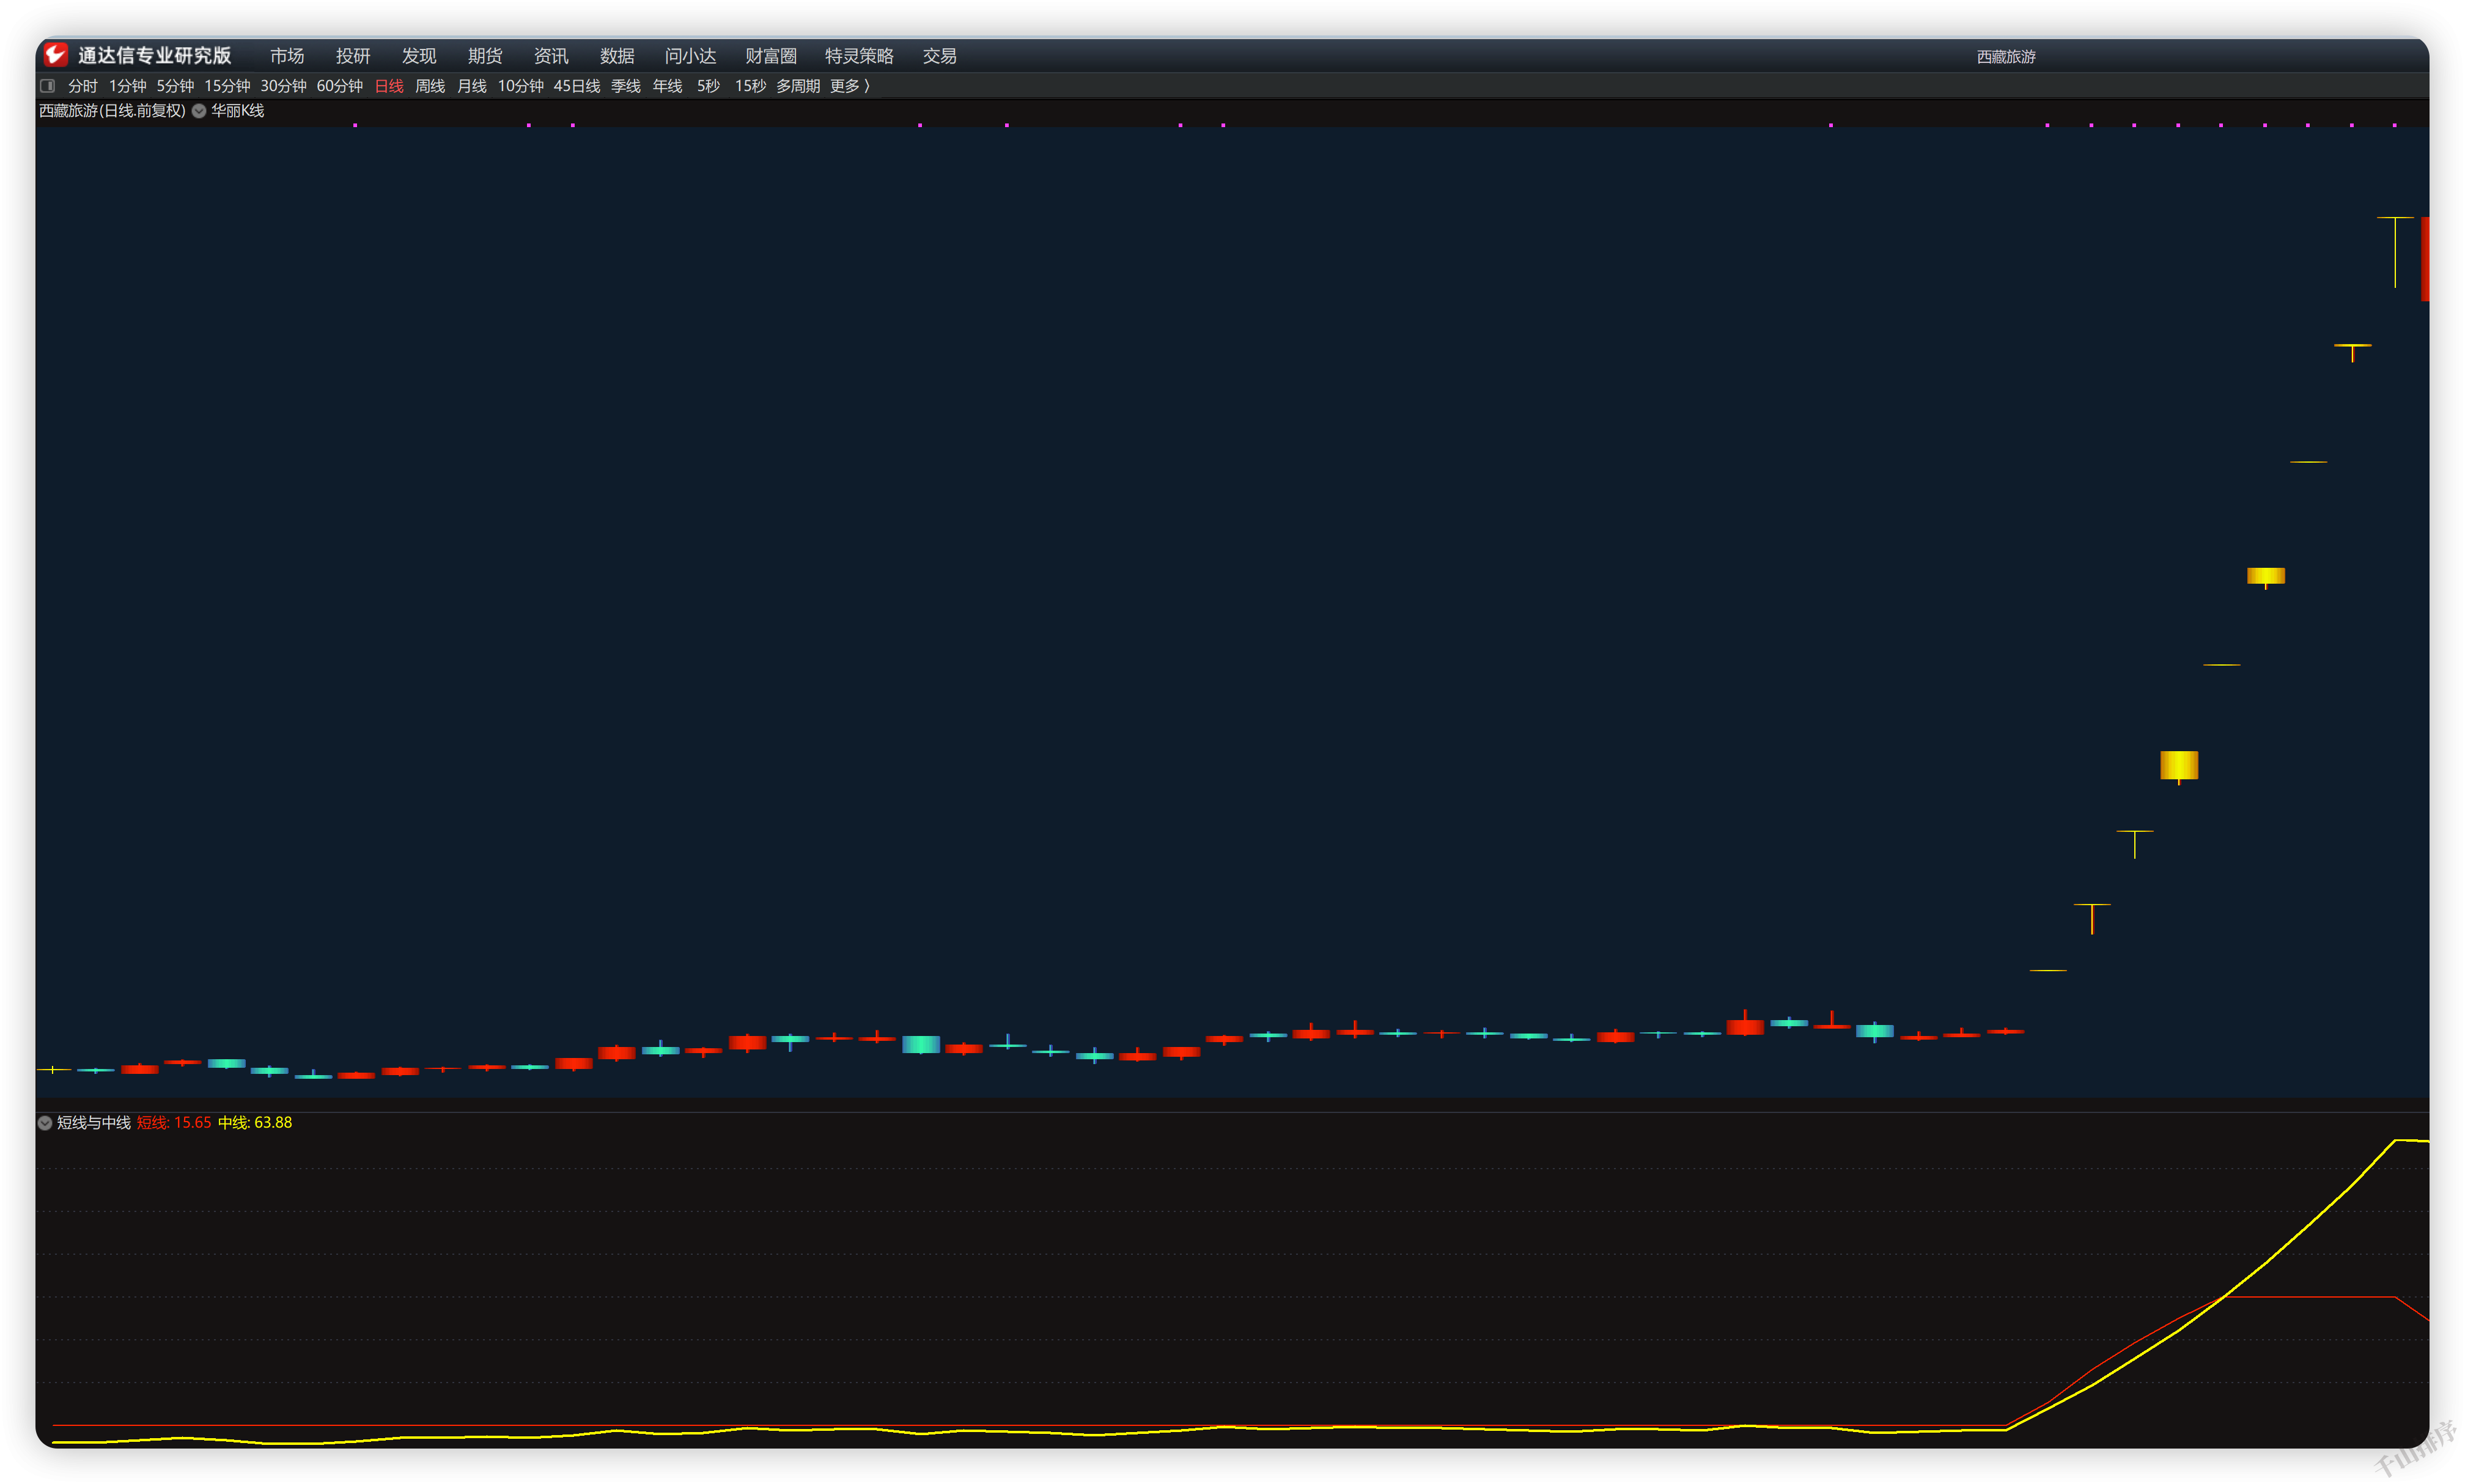Click the 短线与中线 indicator name

coord(93,1123)
